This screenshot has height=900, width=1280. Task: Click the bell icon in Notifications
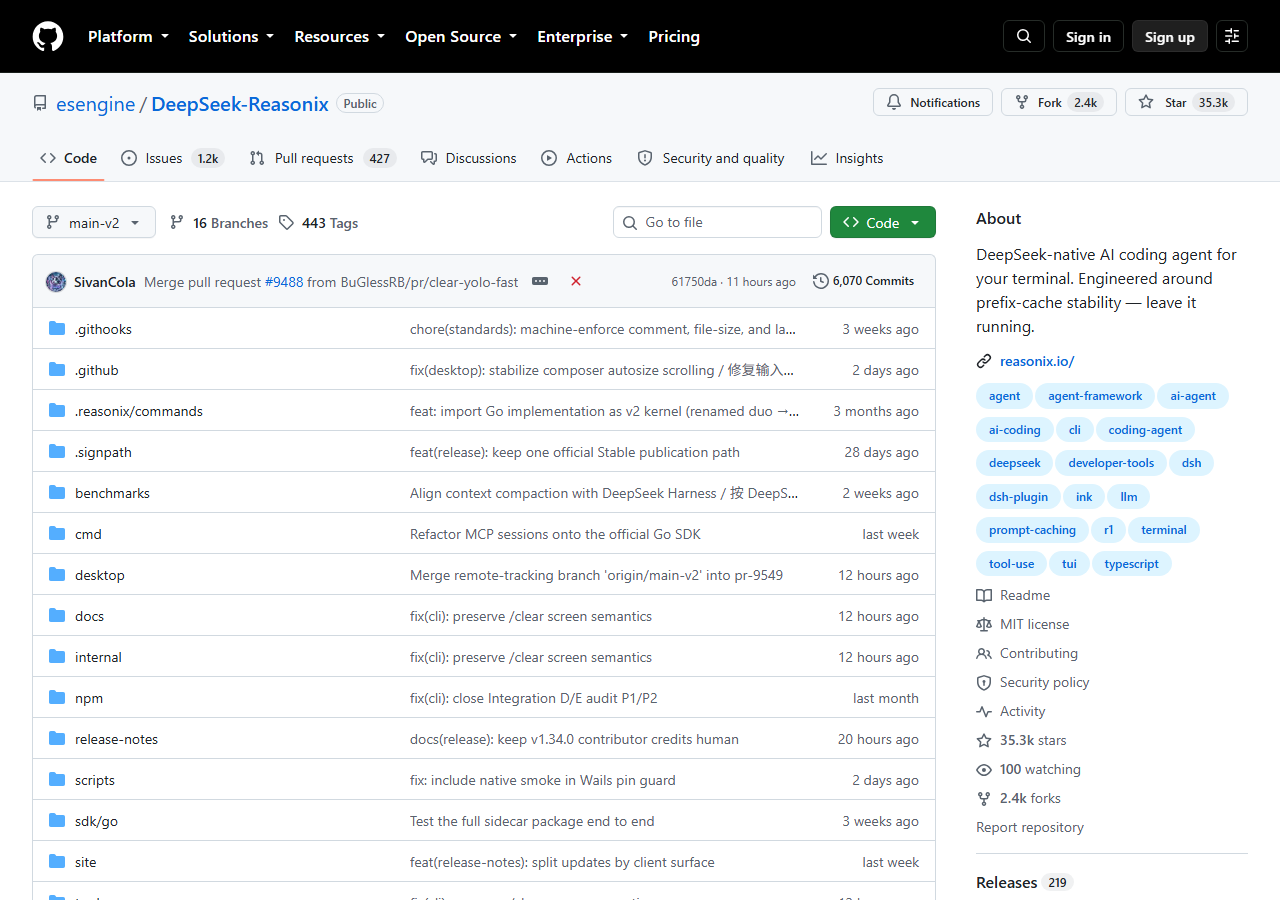tap(894, 103)
